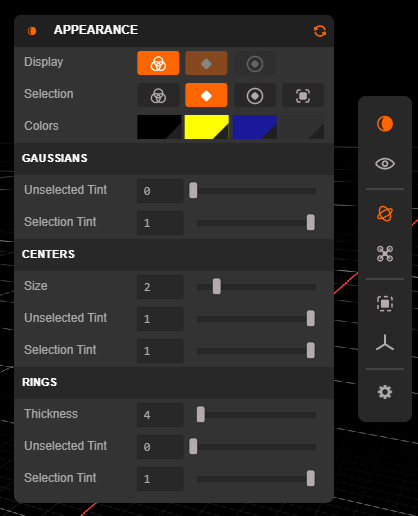This screenshot has height=516, width=418.
Task: Click the Gaussians Unselected Tint input field
Action: (160, 191)
